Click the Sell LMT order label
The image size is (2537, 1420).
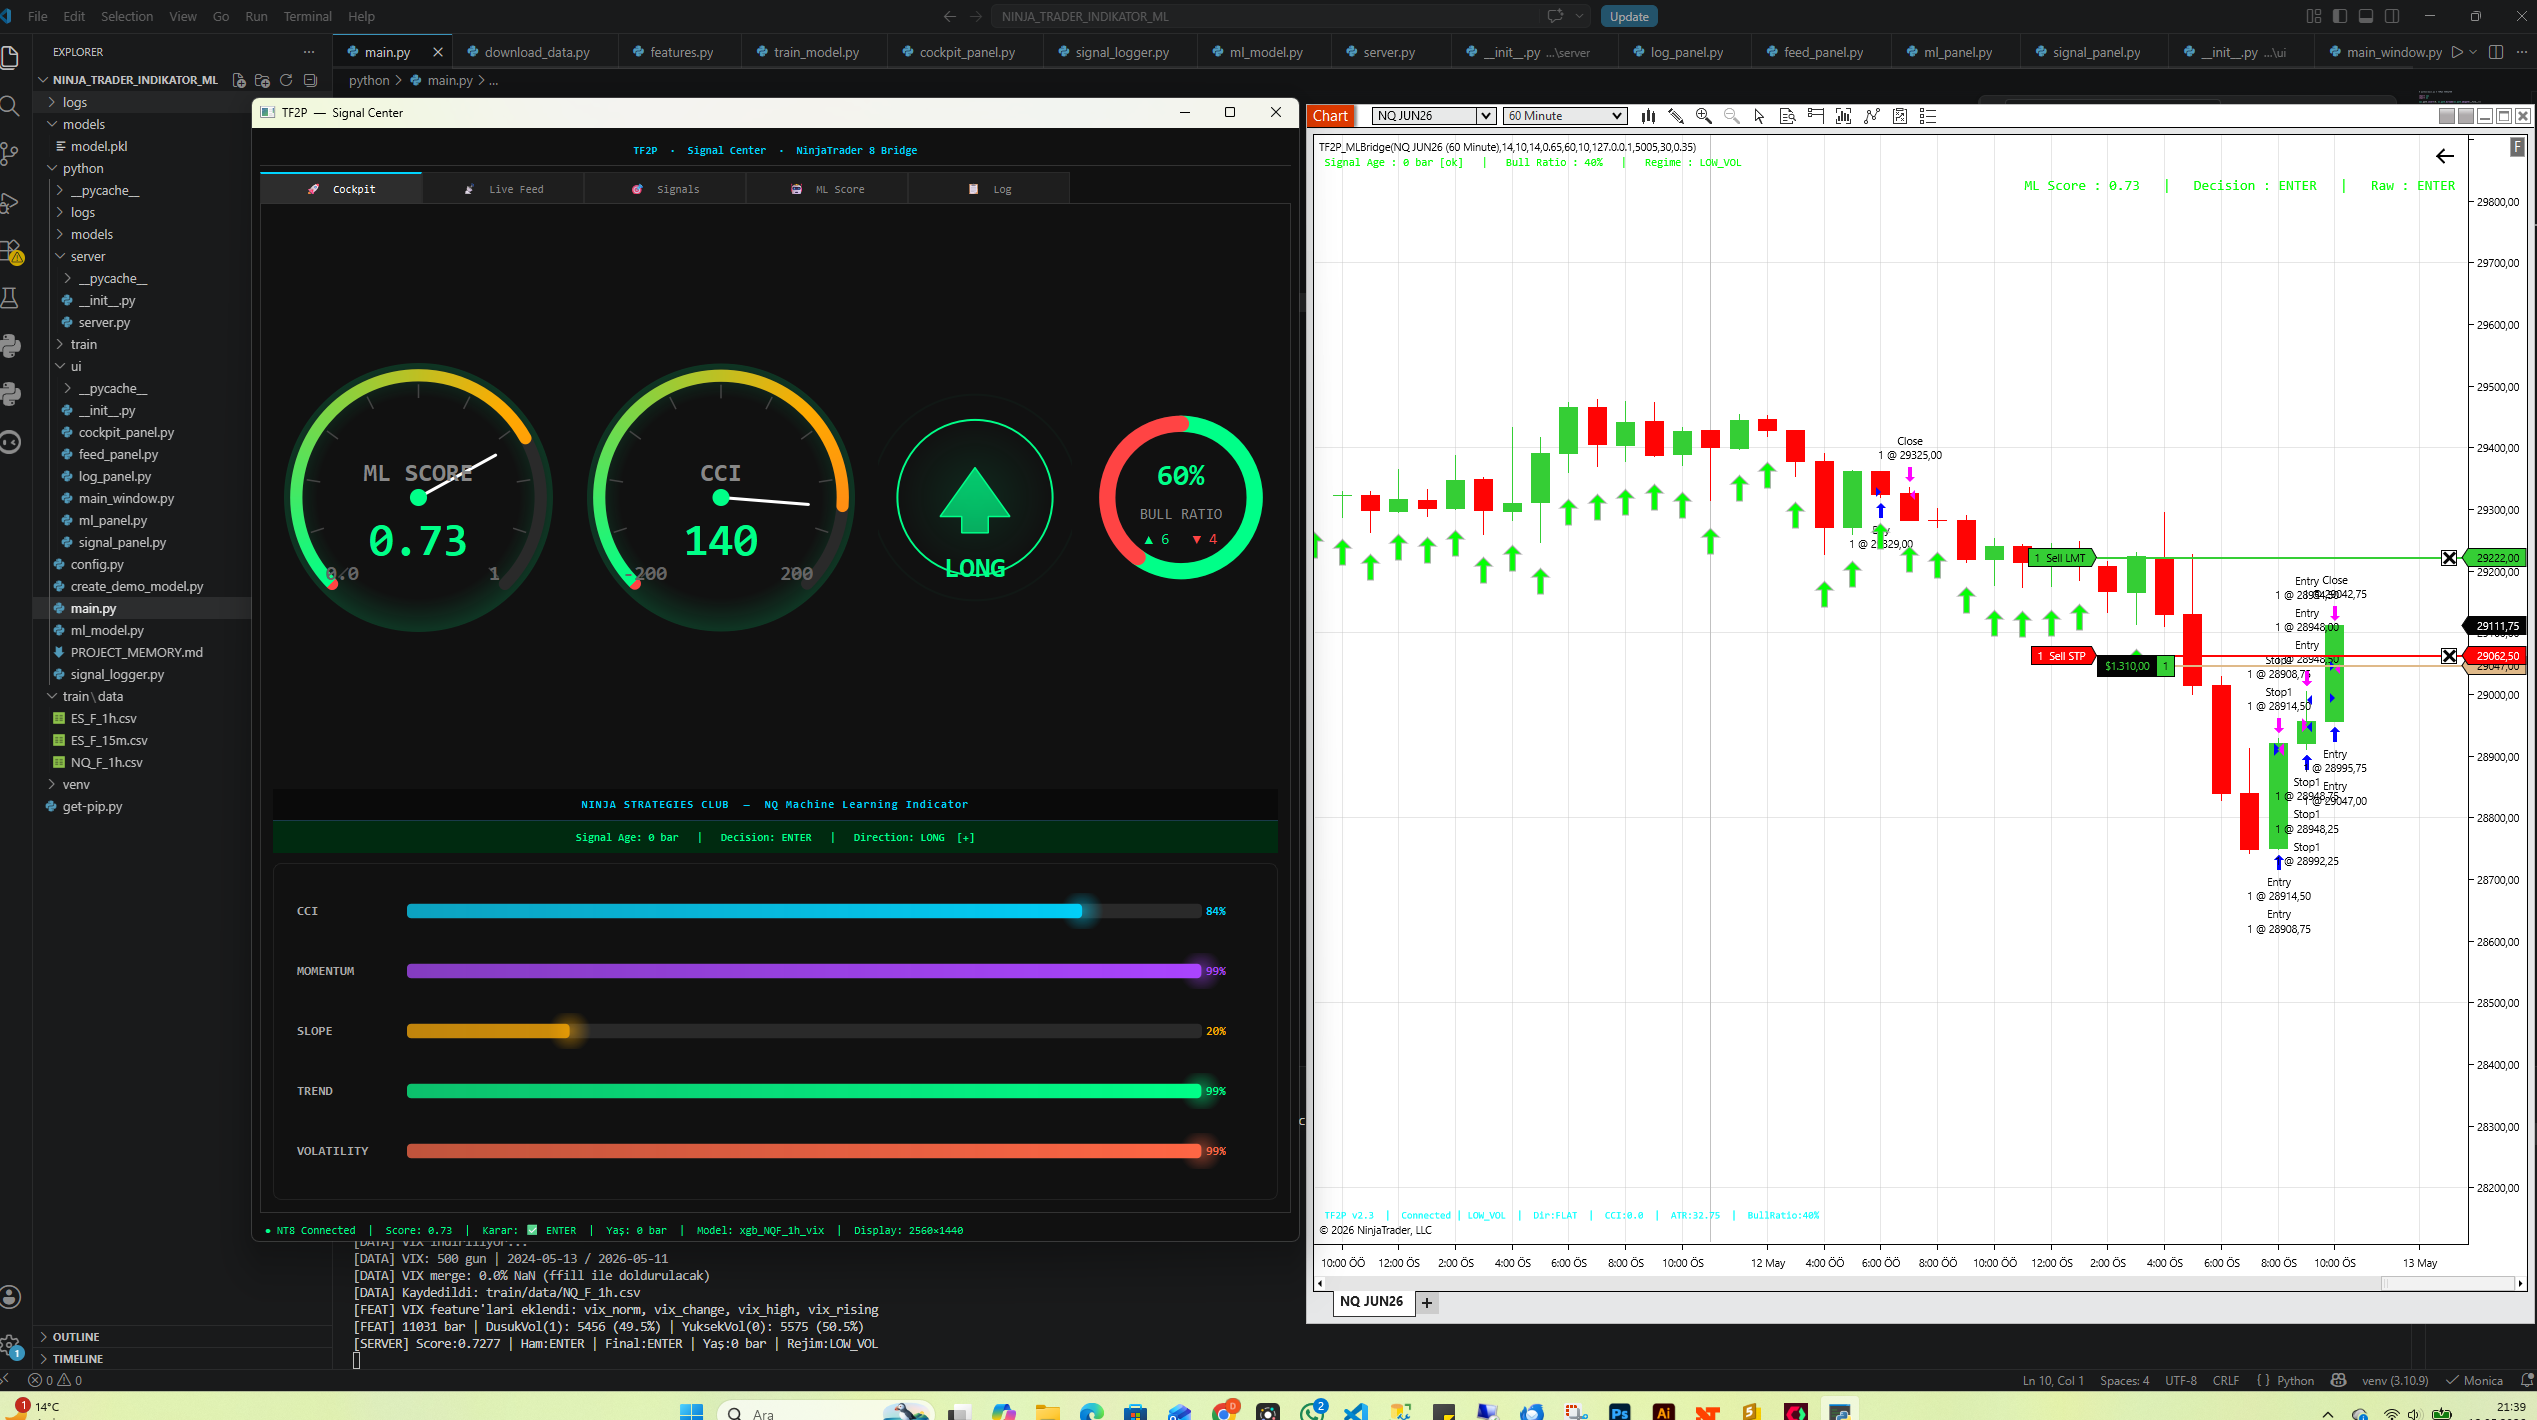[x=2061, y=558]
